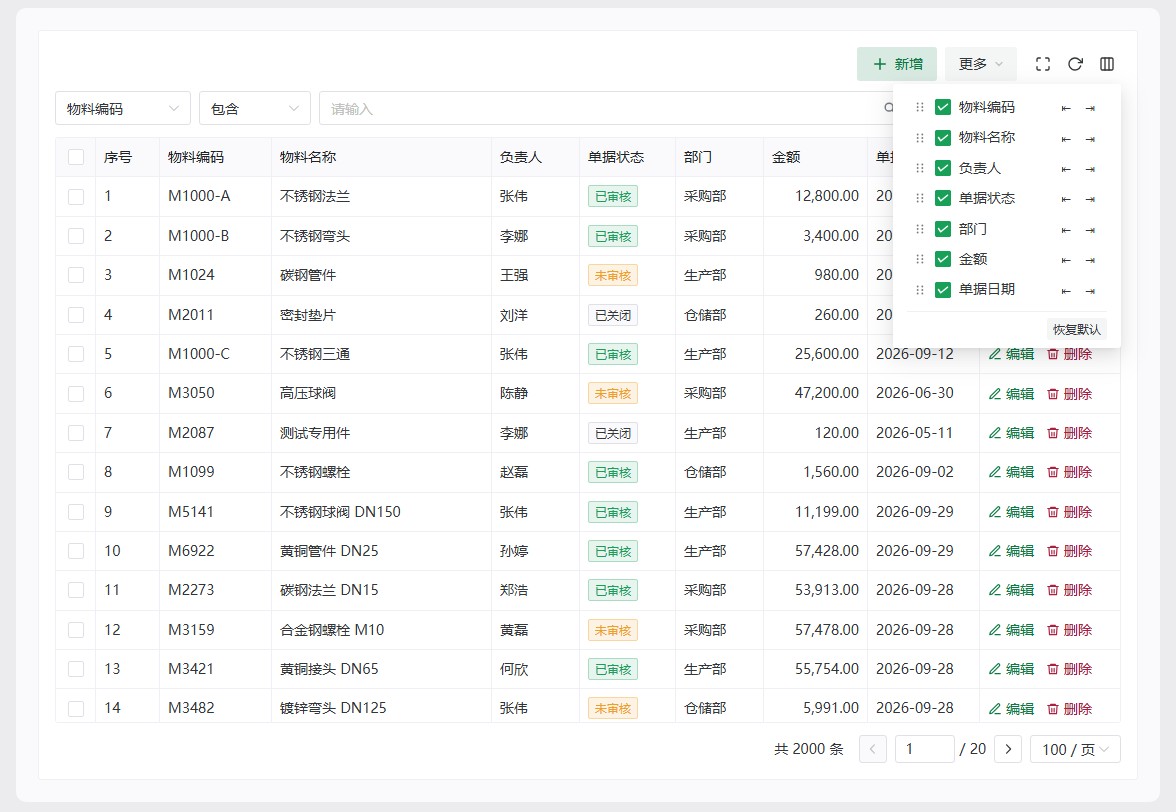This screenshot has height=812, width=1176.
Task: Uncheck 负责人 column visibility
Action: 943,168
